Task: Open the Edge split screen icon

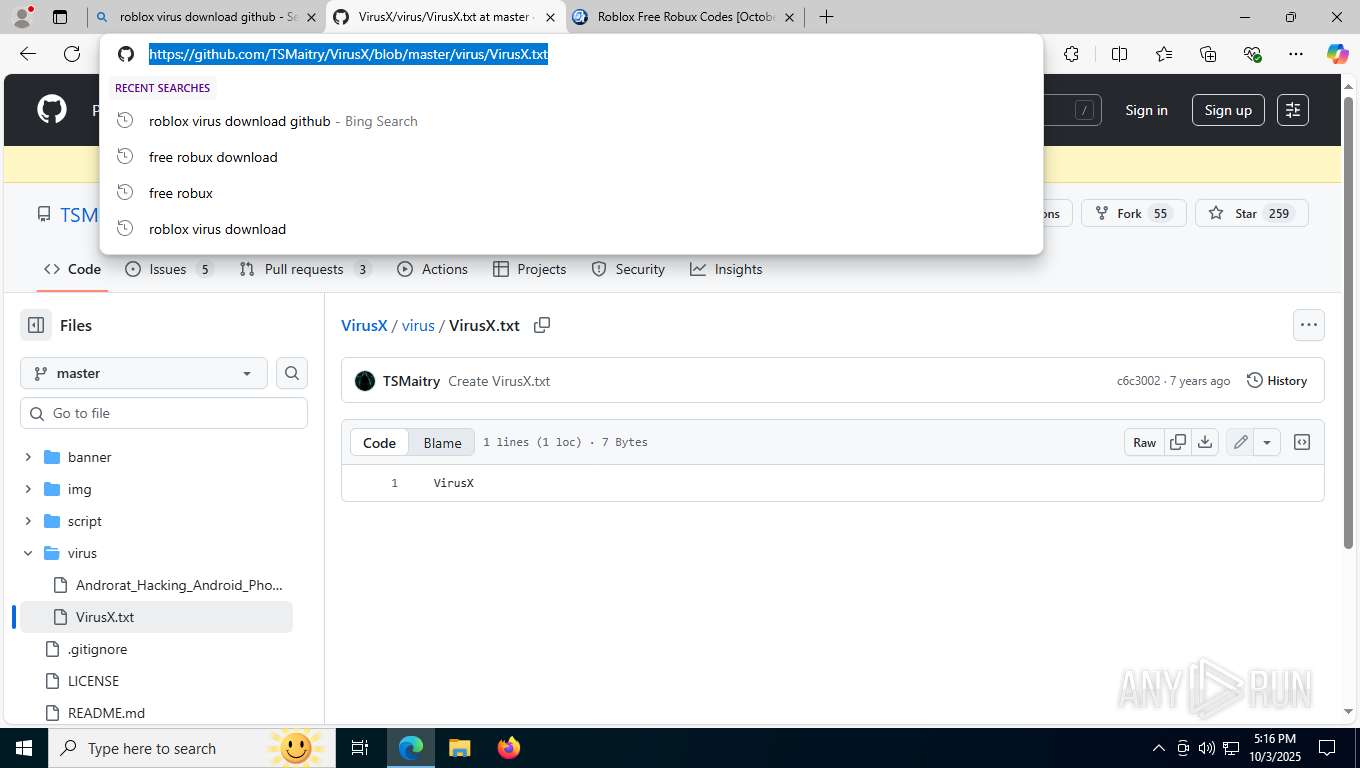Action: [x=1119, y=54]
